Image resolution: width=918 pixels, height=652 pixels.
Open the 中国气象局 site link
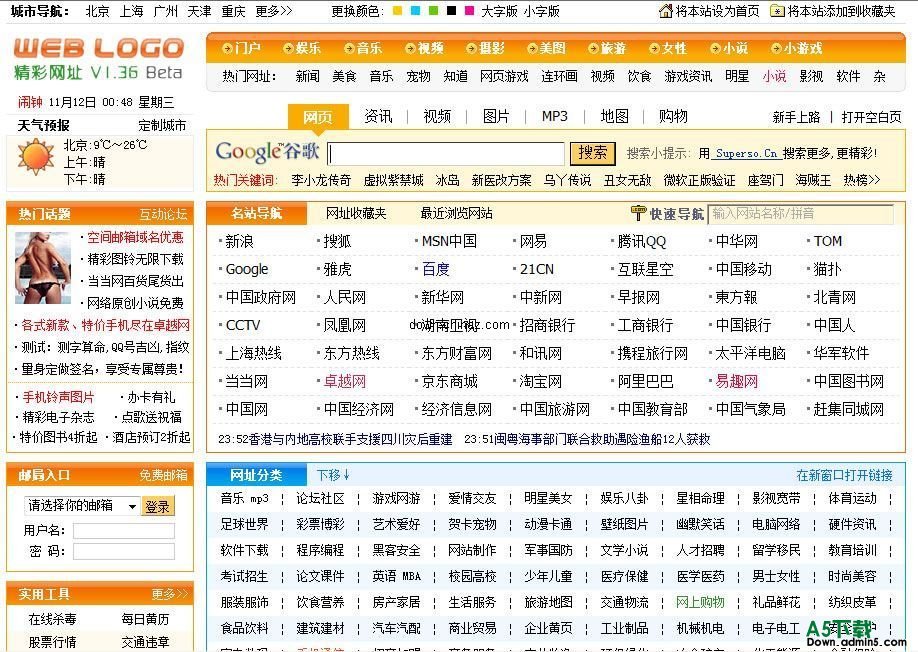click(x=751, y=410)
